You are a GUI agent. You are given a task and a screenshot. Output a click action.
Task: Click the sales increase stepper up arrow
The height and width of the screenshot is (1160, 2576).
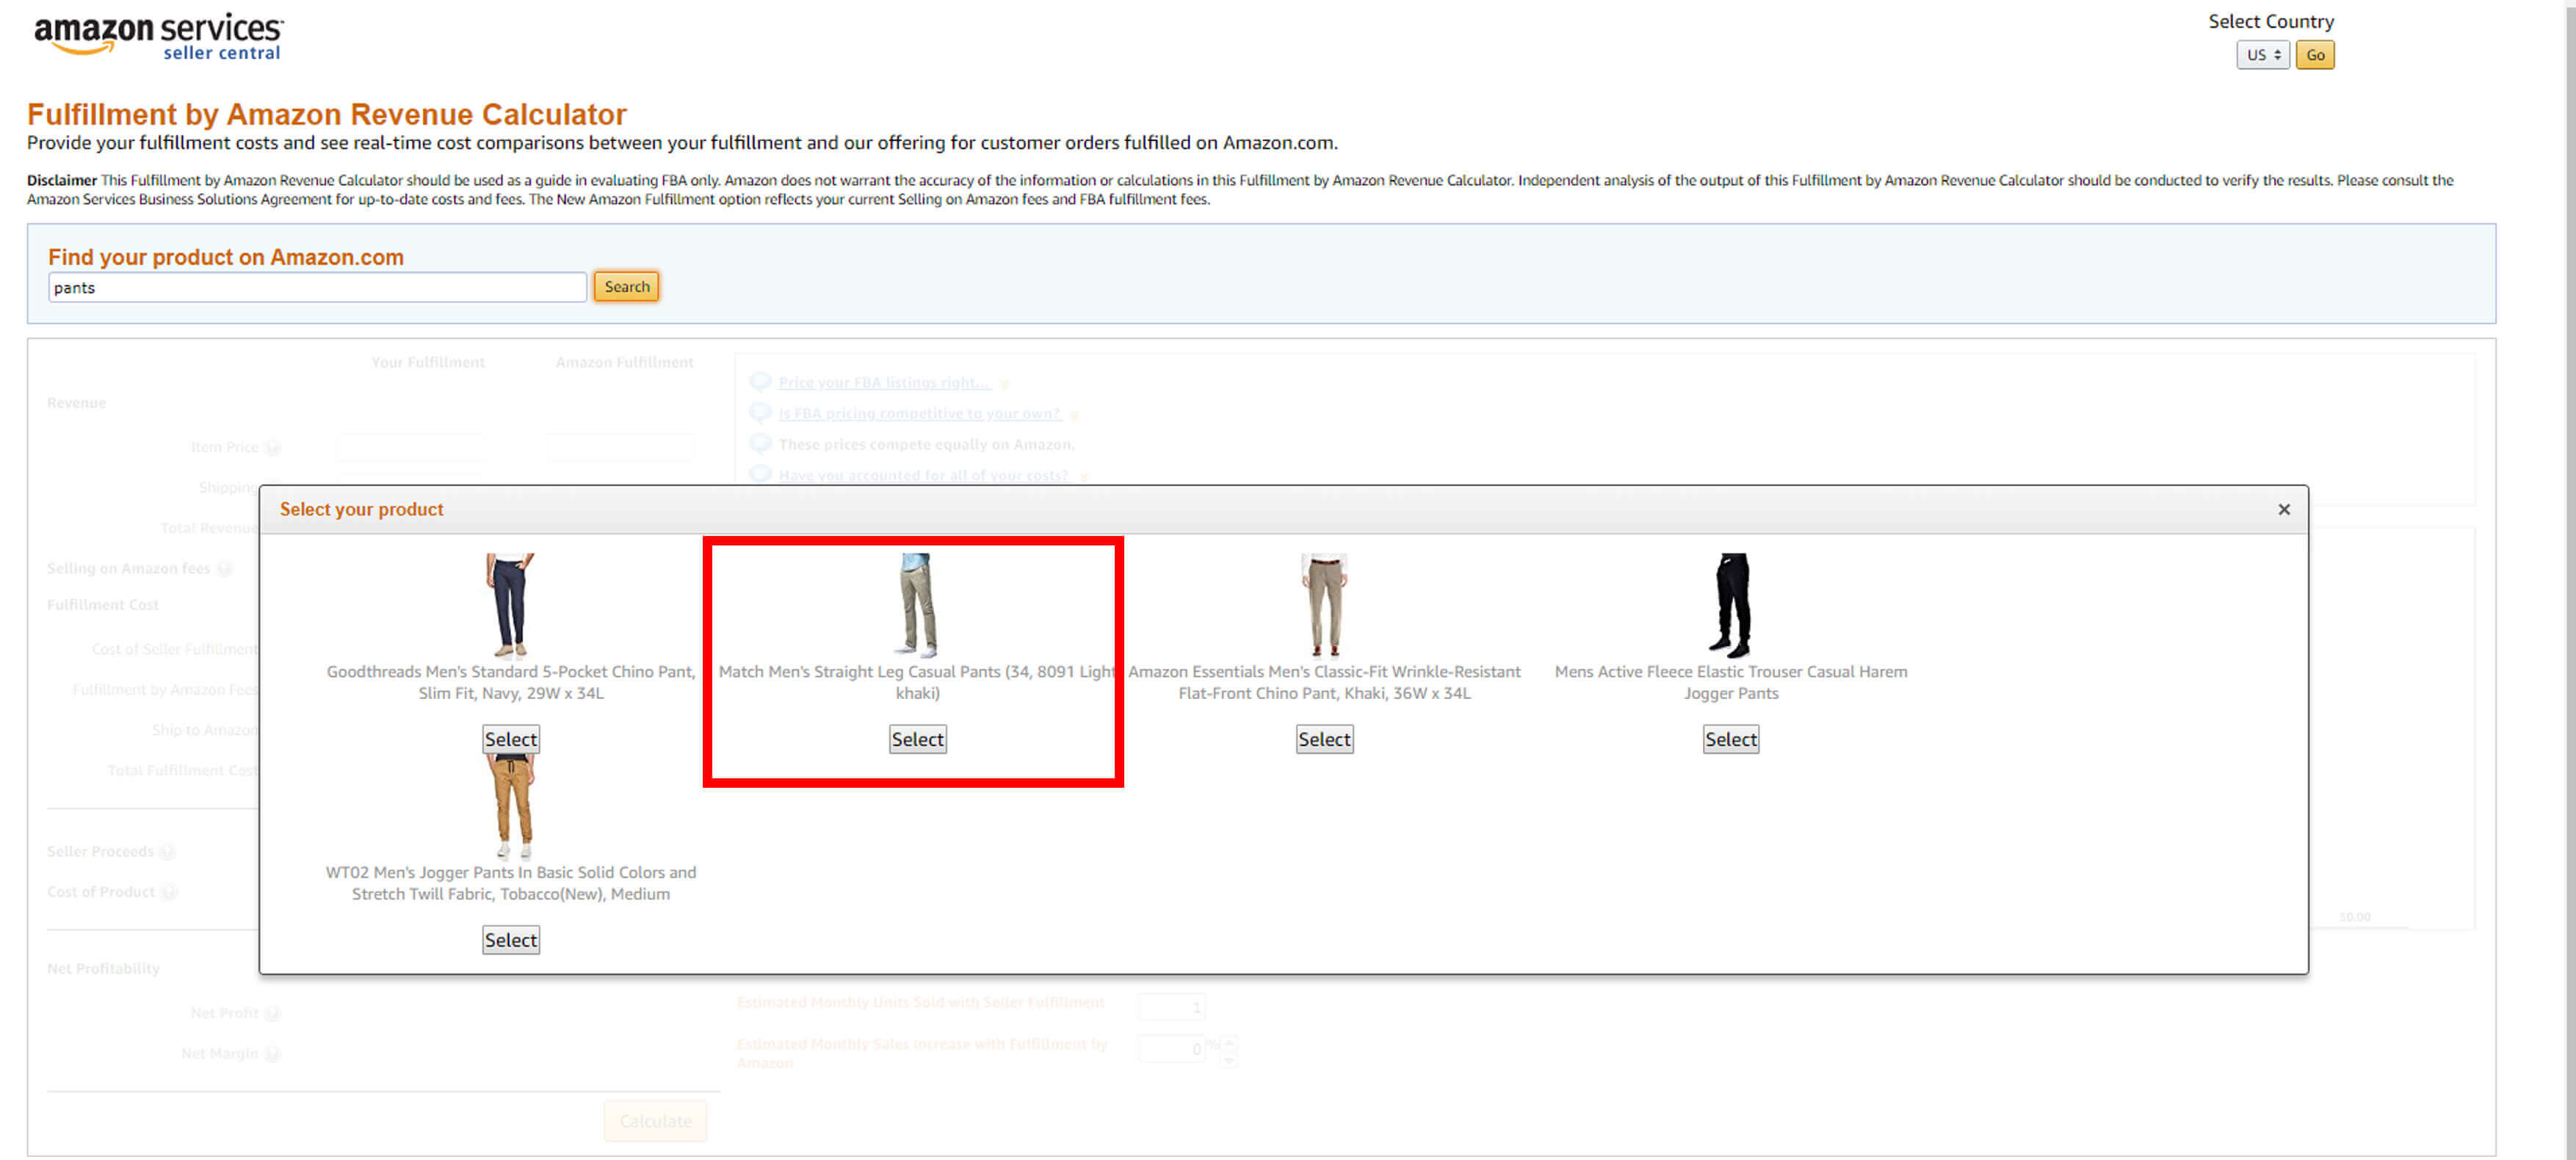(x=1227, y=1043)
